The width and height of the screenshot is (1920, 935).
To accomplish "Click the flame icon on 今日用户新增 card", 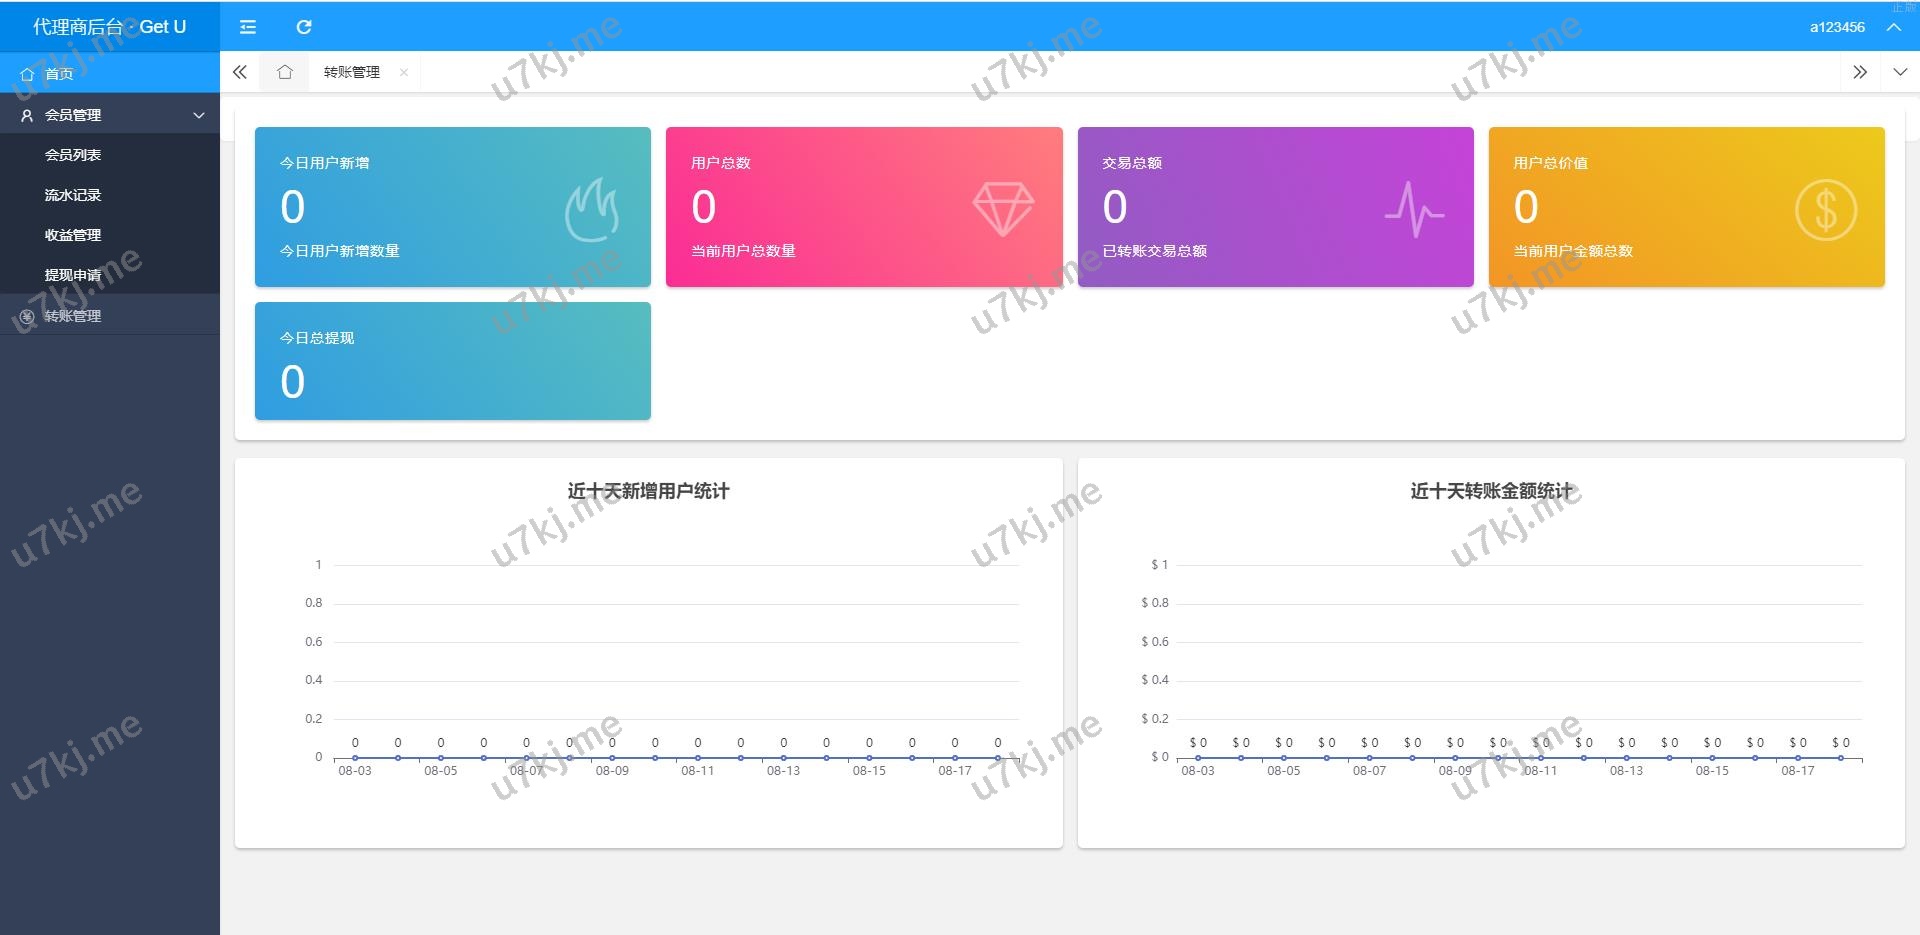I will (592, 210).
